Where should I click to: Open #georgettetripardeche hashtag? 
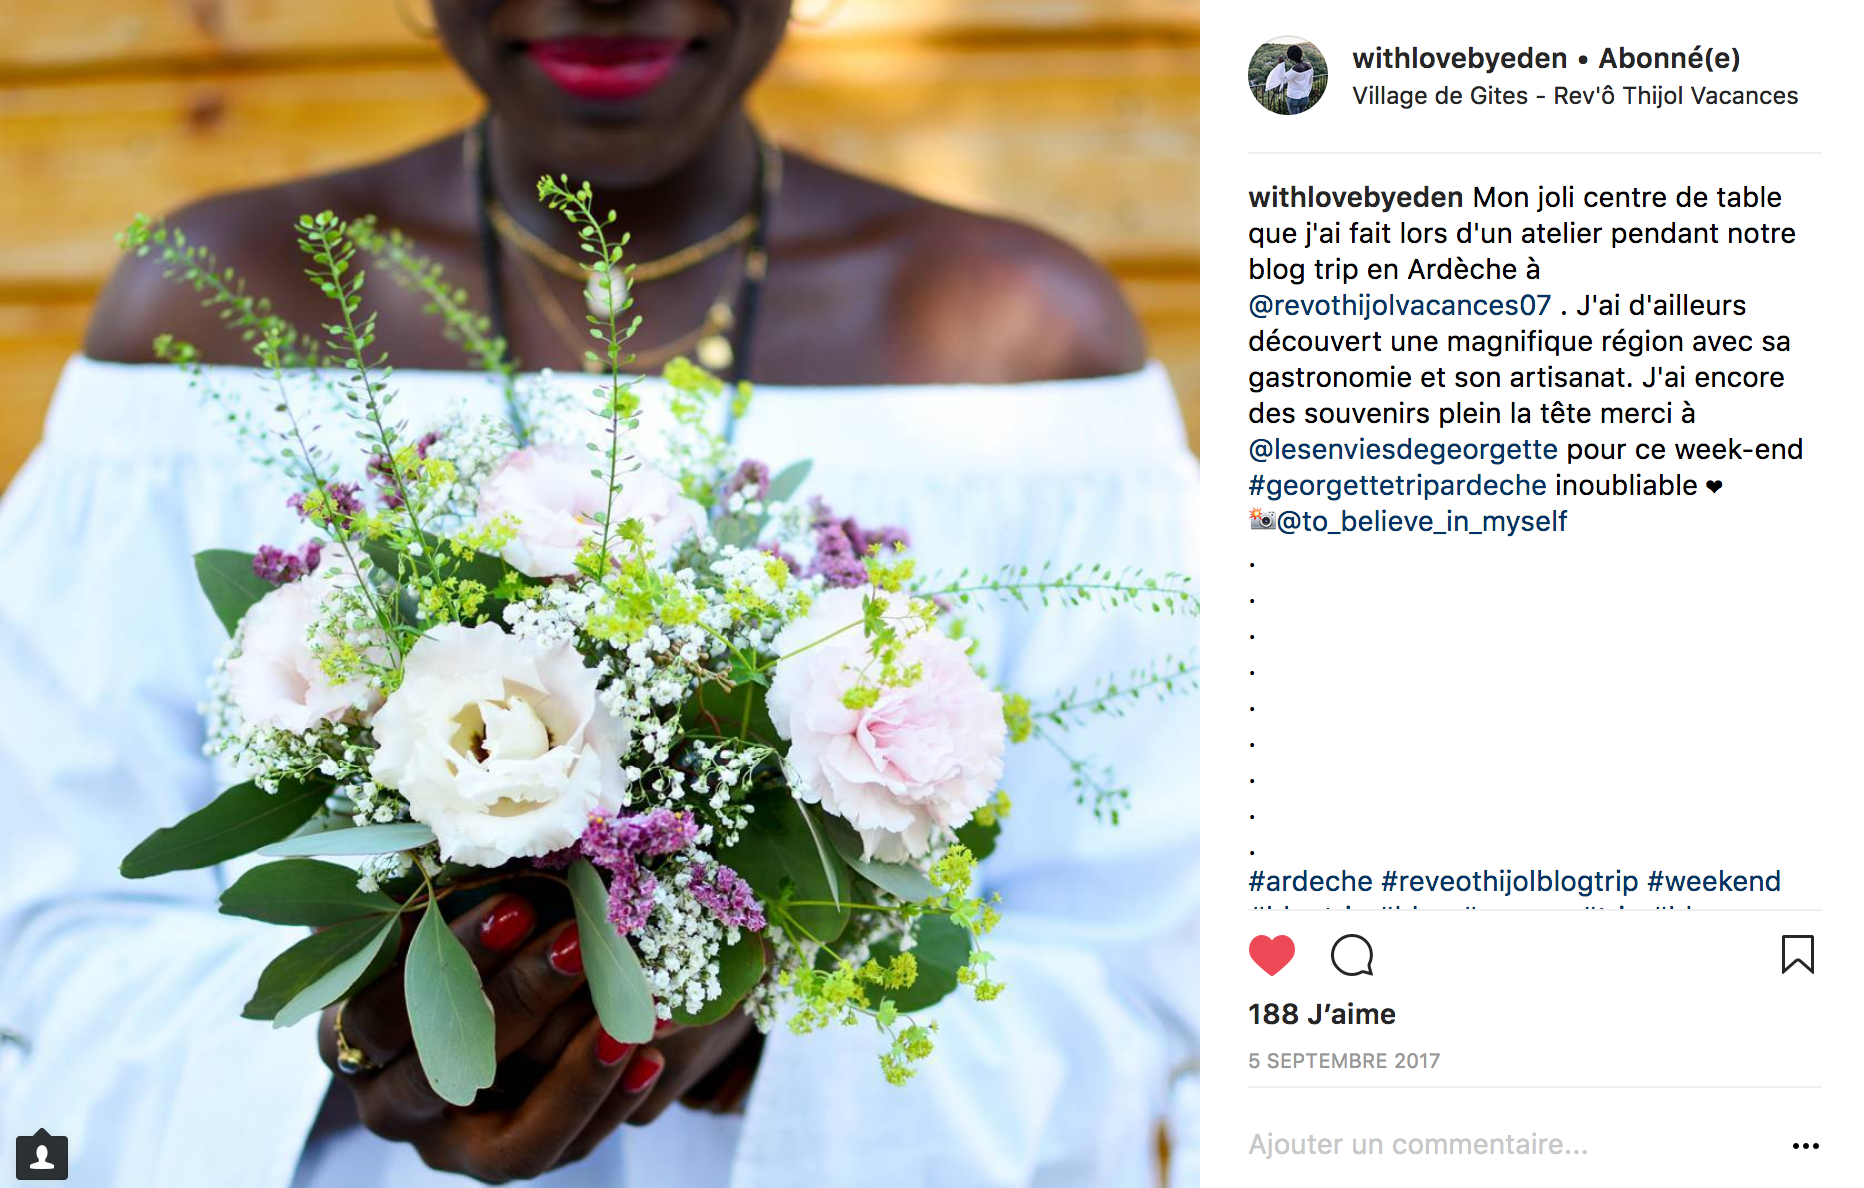[x=1397, y=485]
